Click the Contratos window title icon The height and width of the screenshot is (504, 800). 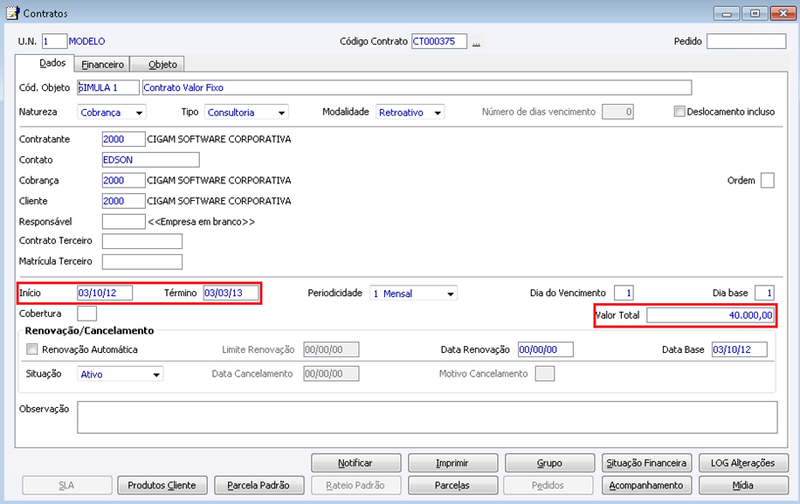click(12, 13)
